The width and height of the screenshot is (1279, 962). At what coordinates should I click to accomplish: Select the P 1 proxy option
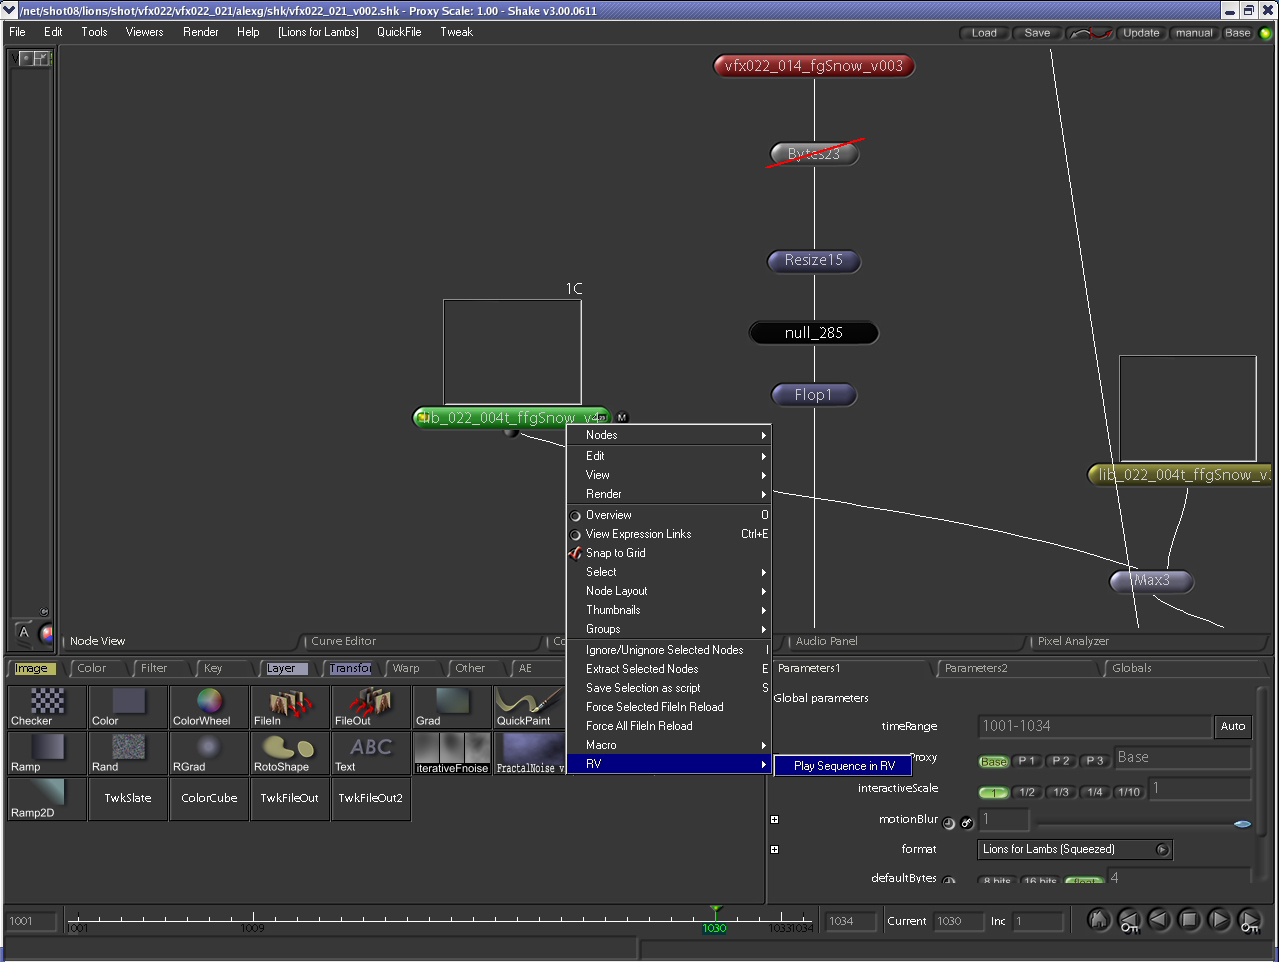point(1027,761)
